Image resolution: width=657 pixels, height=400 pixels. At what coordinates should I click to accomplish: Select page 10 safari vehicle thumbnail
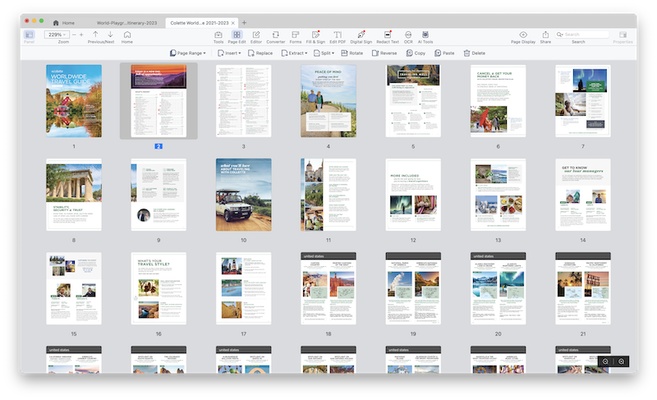pyautogui.click(x=243, y=195)
